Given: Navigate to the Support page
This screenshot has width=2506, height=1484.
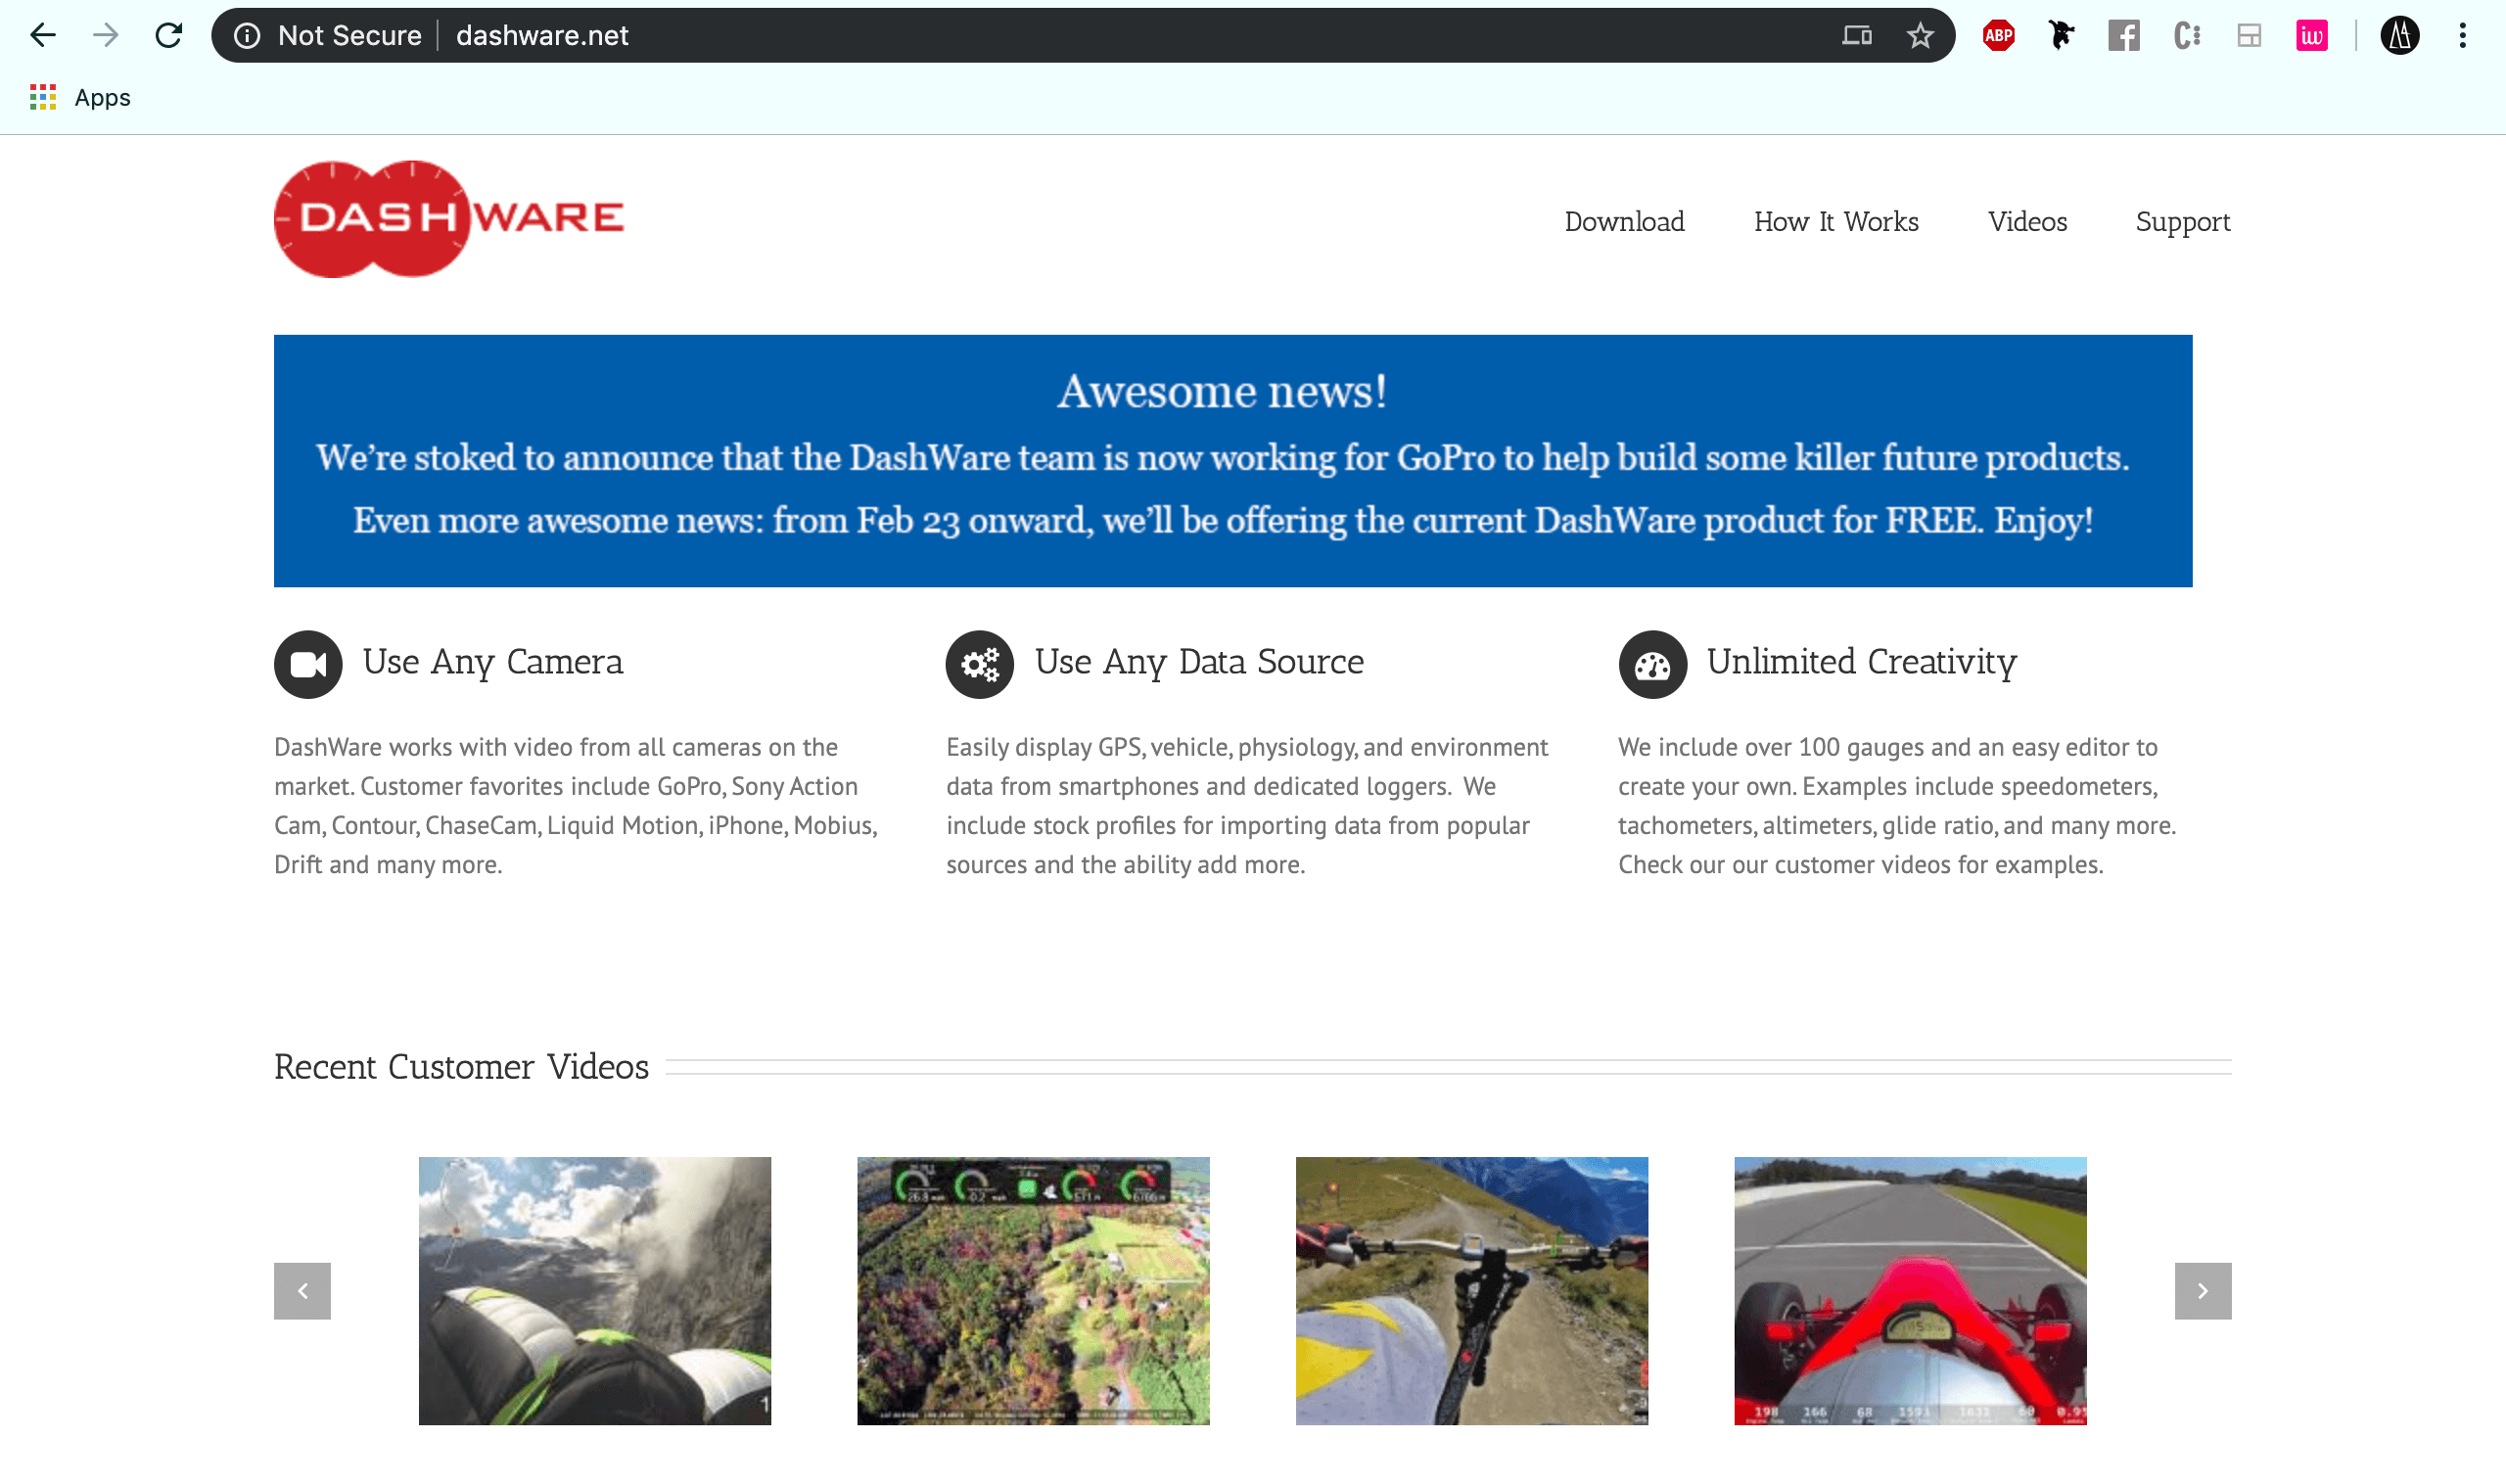Looking at the screenshot, I should (2183, 221).
